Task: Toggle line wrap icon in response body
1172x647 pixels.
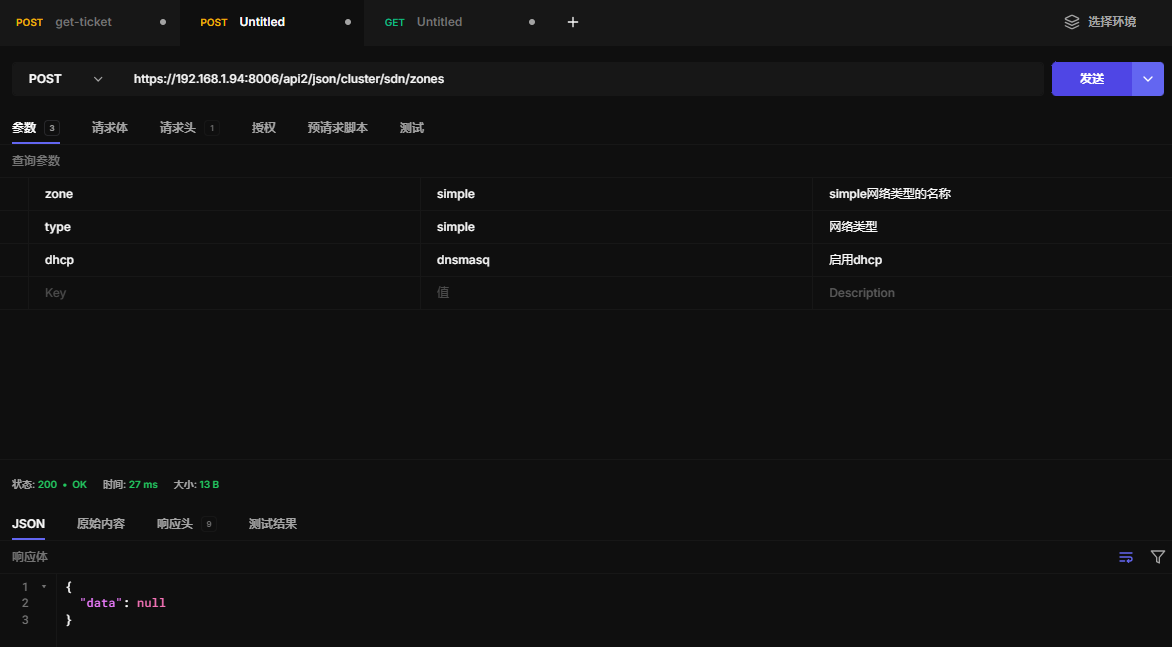Action: 1126,557
